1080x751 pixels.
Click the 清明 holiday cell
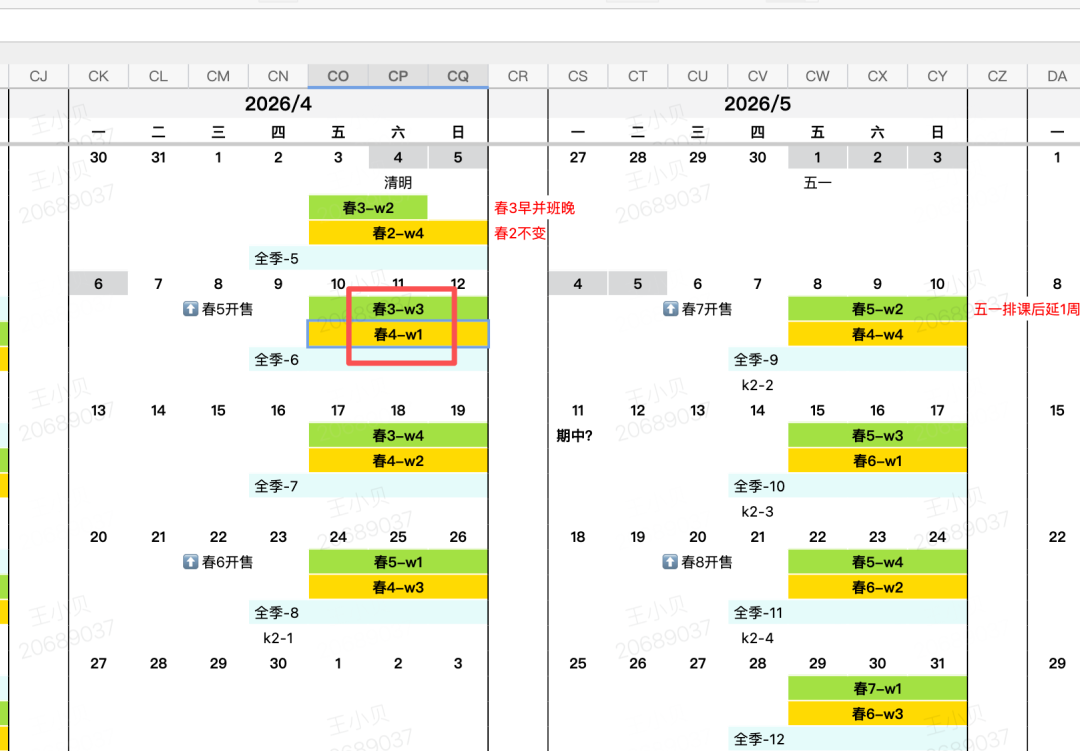(x=398, y=183)
